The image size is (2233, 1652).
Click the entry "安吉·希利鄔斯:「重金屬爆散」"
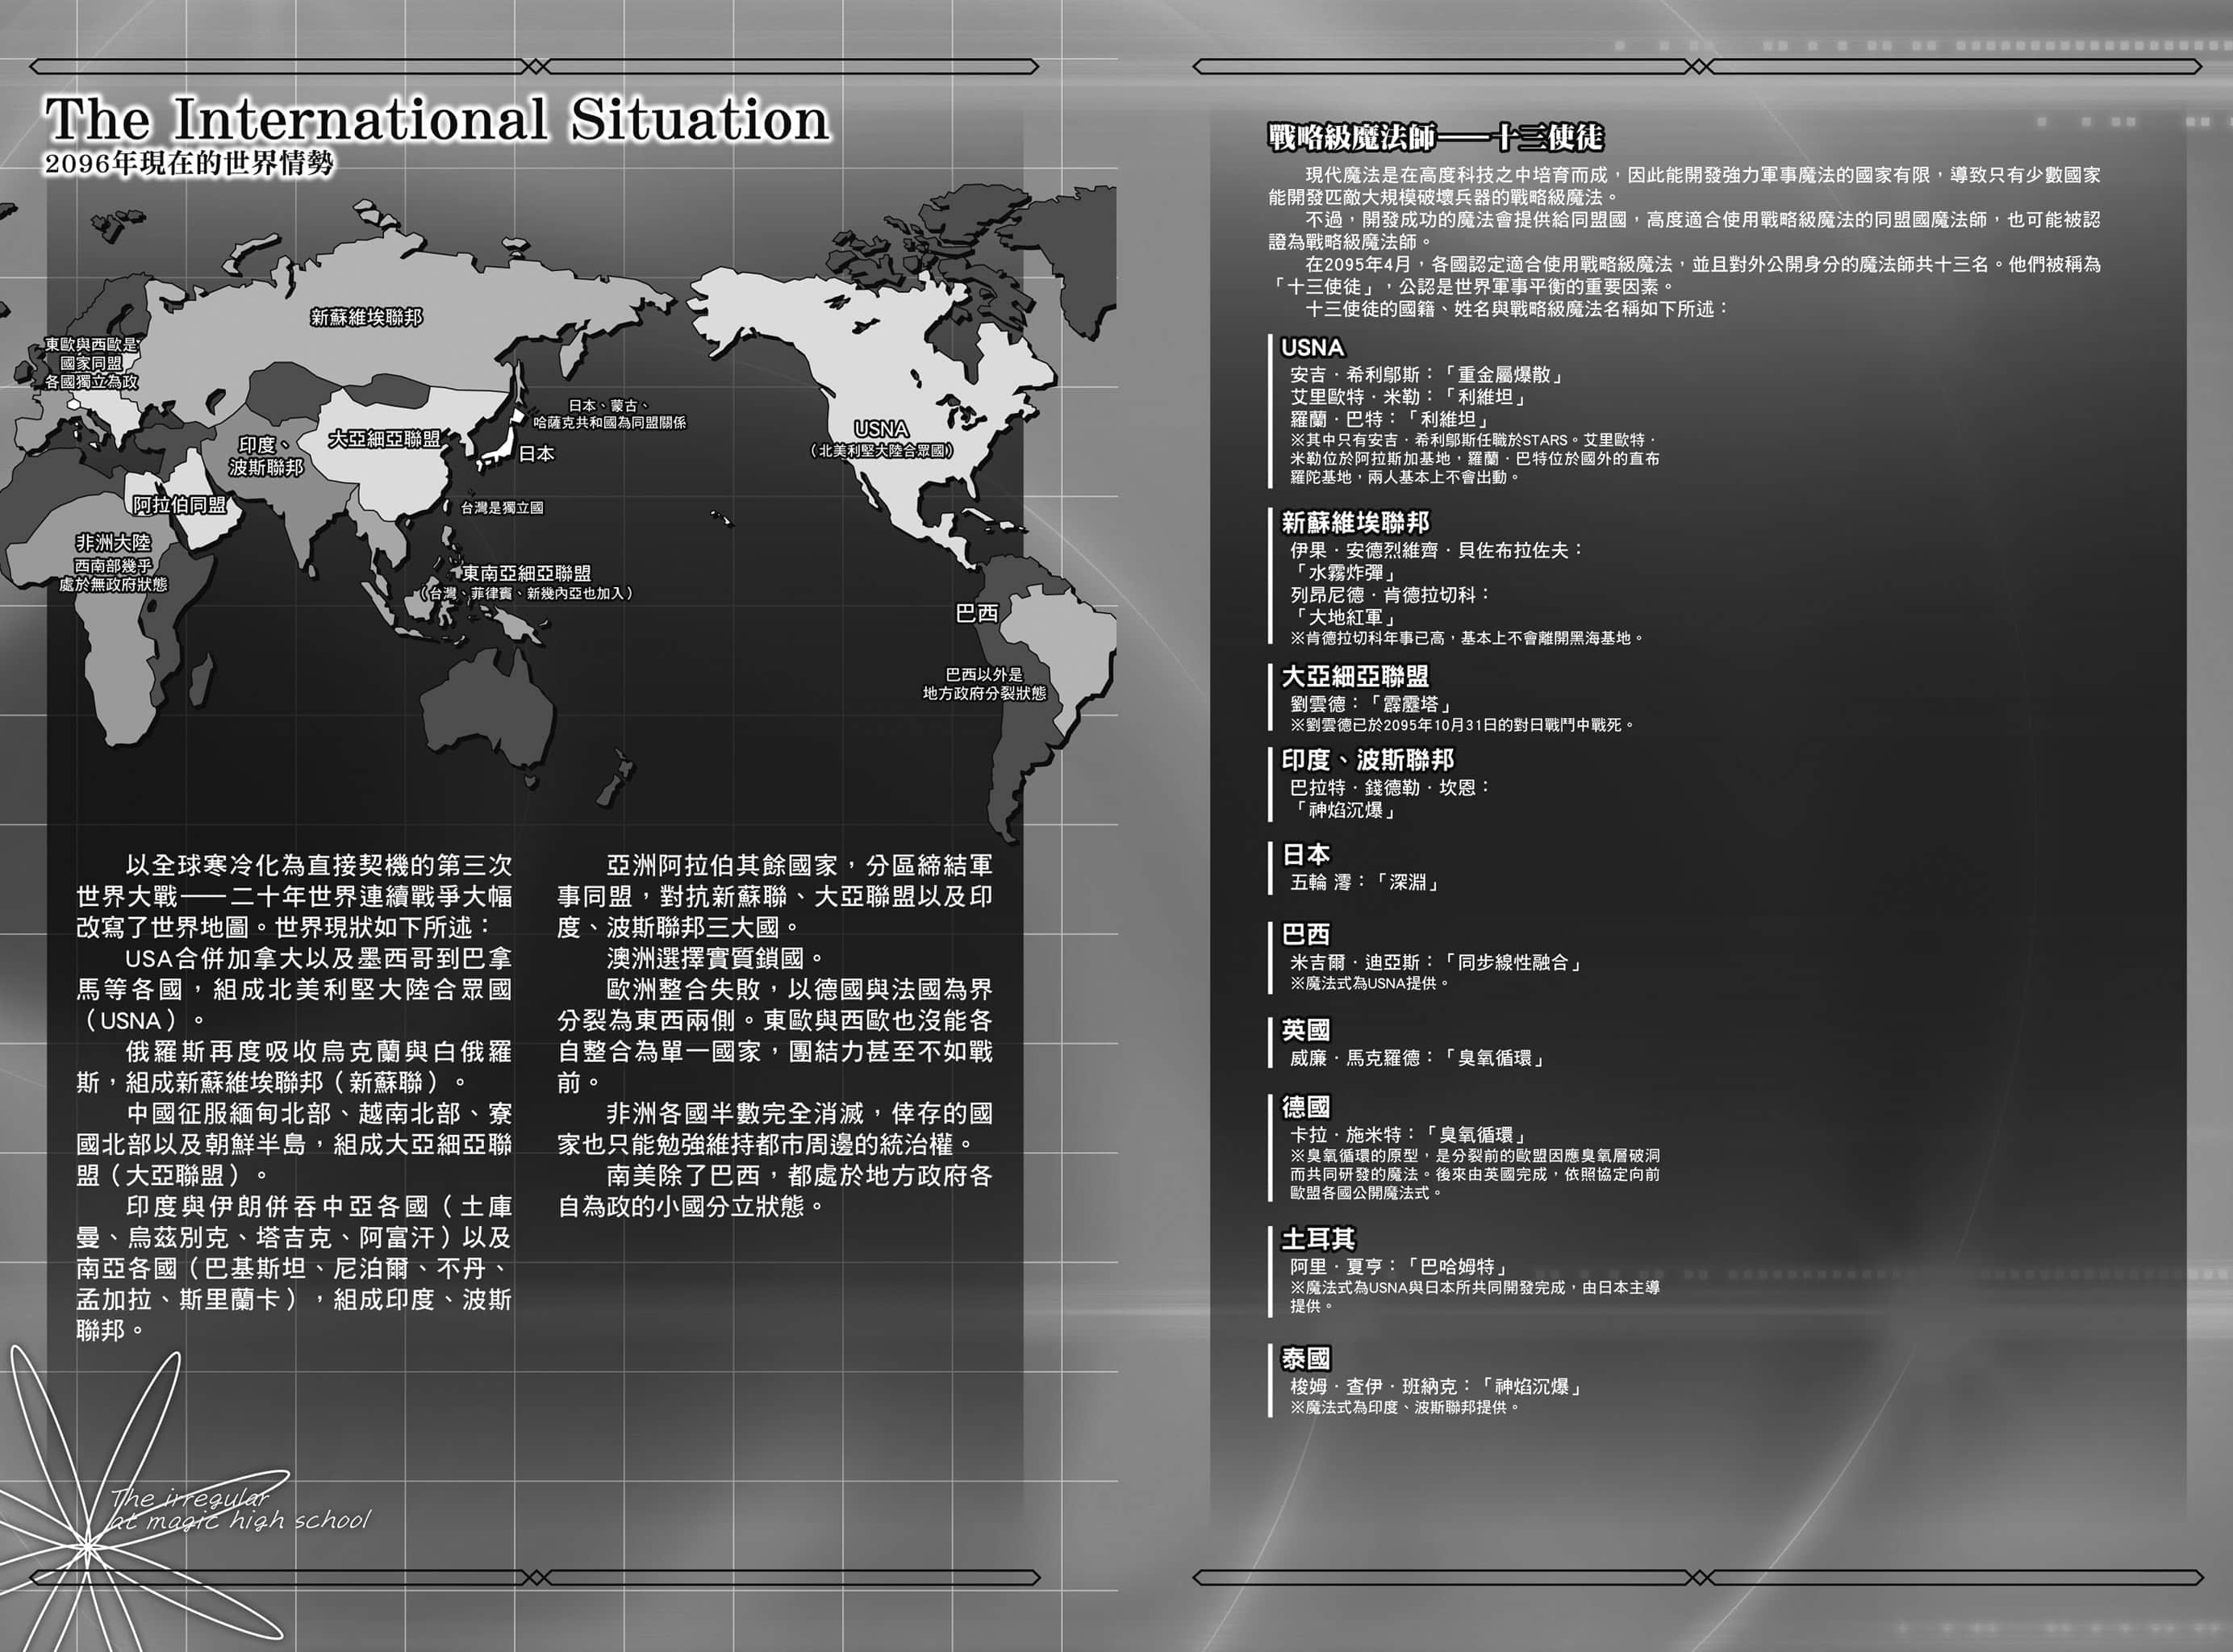(x=1428, y=375)
